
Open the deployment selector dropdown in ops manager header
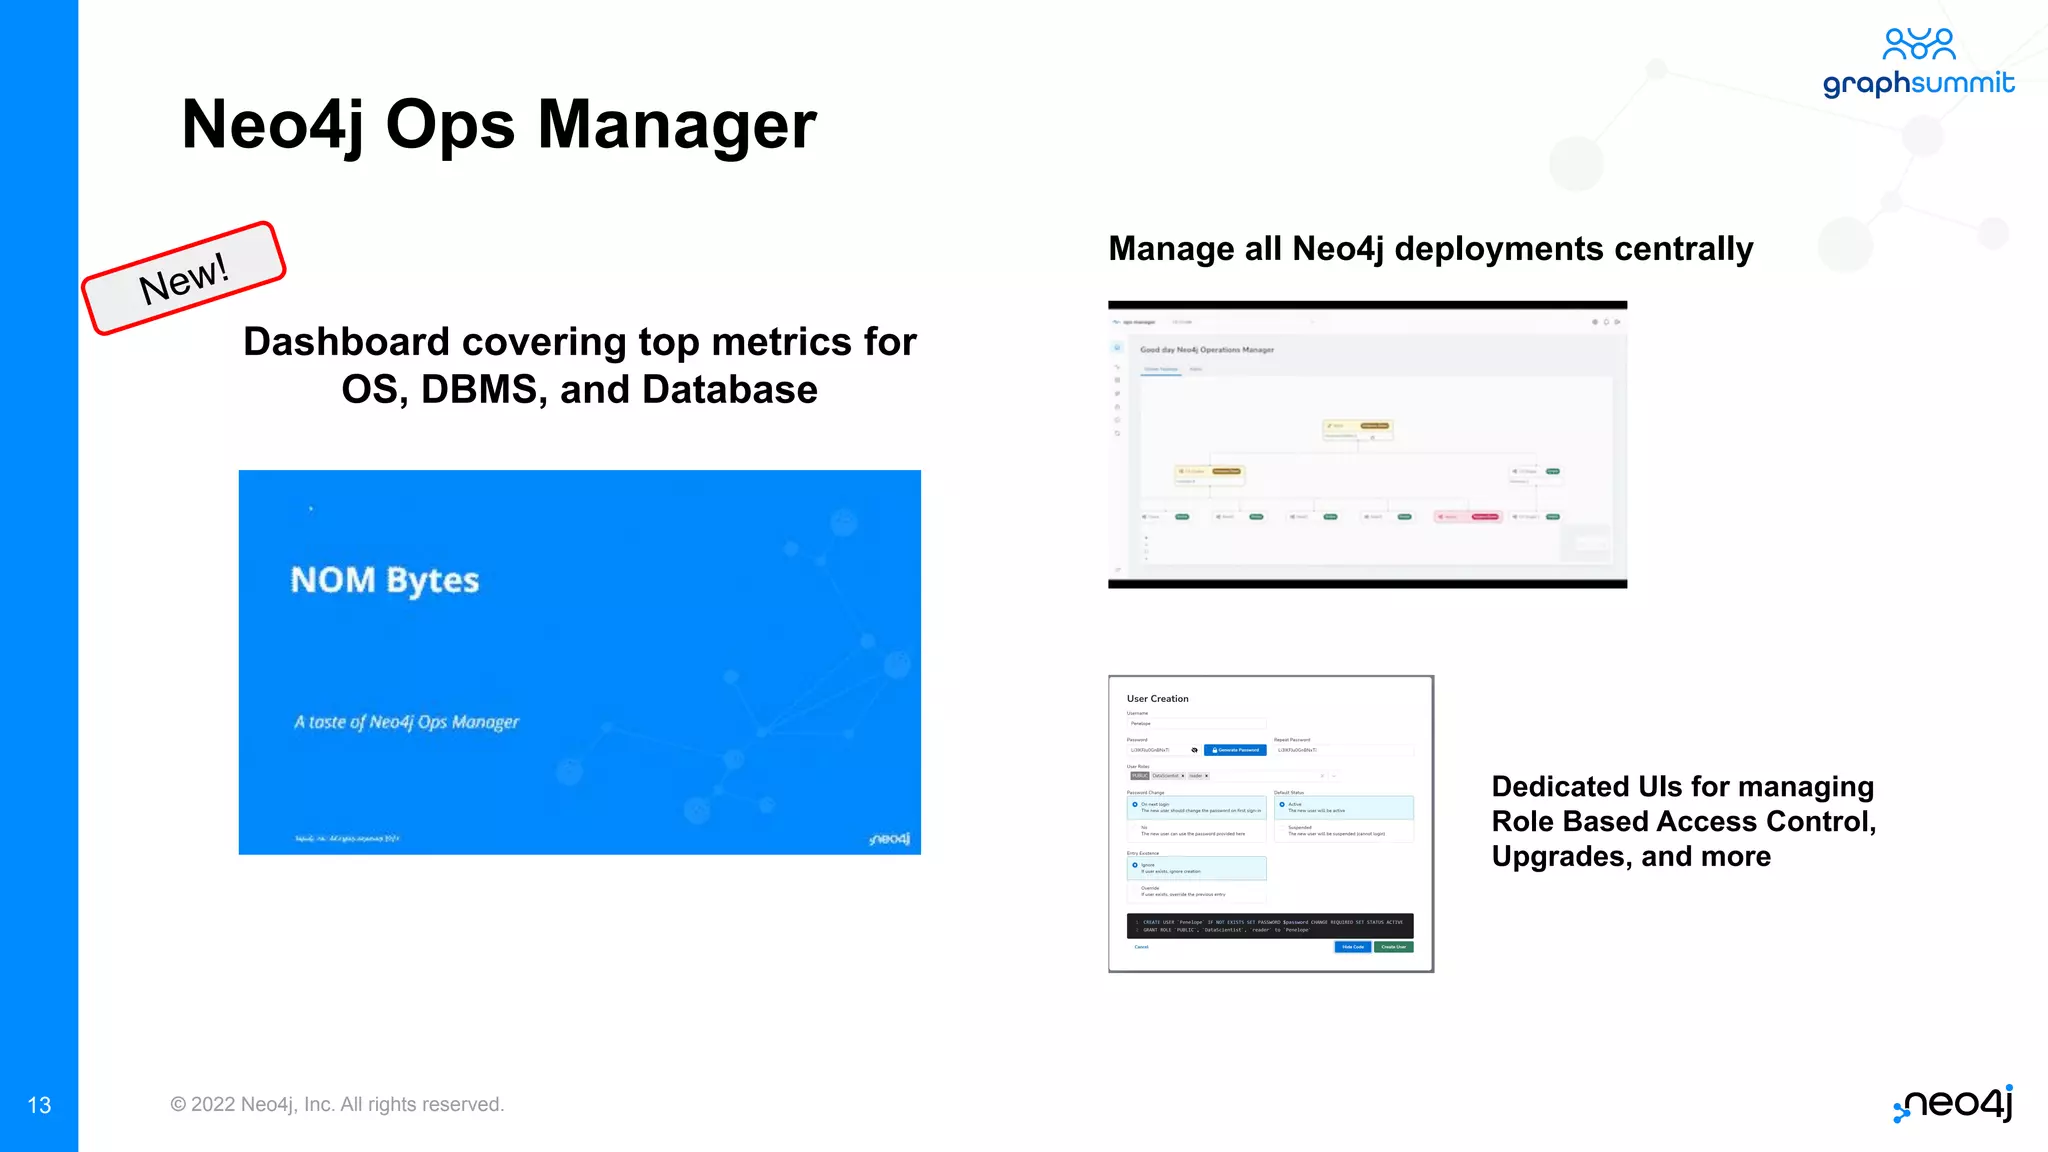1243,322
